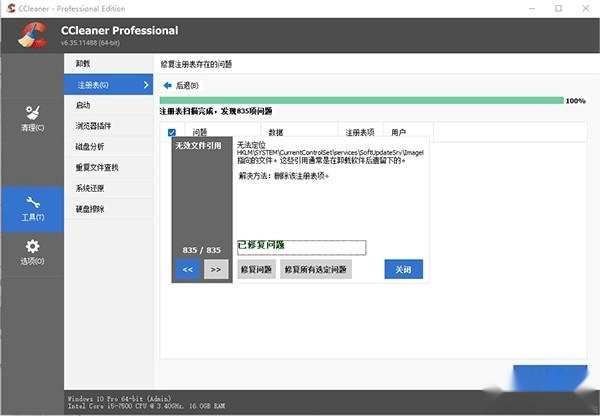Select the 工具 (Tools) wrench icon
Viewport: 600px width, 416px height.
click(32, 204)
